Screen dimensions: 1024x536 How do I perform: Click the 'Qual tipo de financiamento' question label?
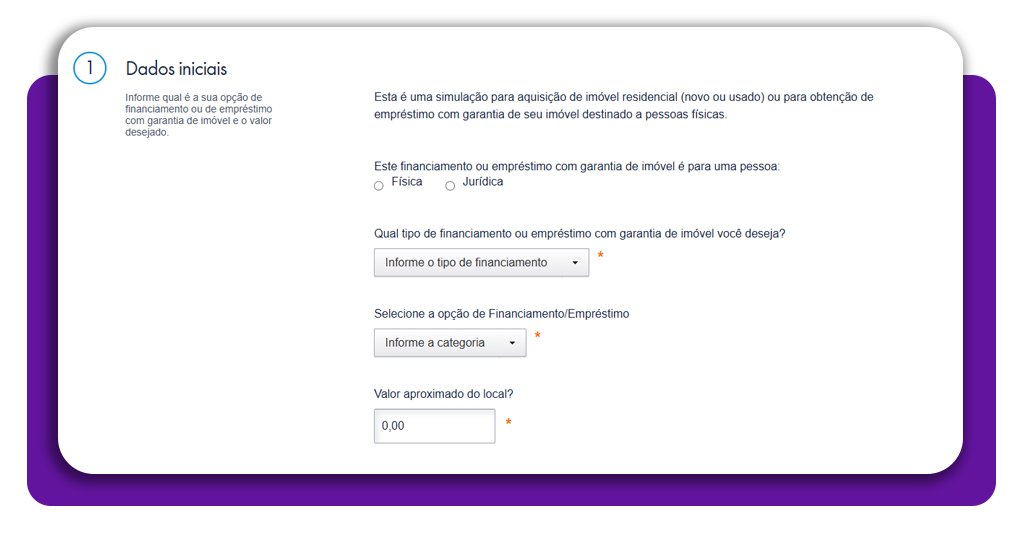(579, 233)
